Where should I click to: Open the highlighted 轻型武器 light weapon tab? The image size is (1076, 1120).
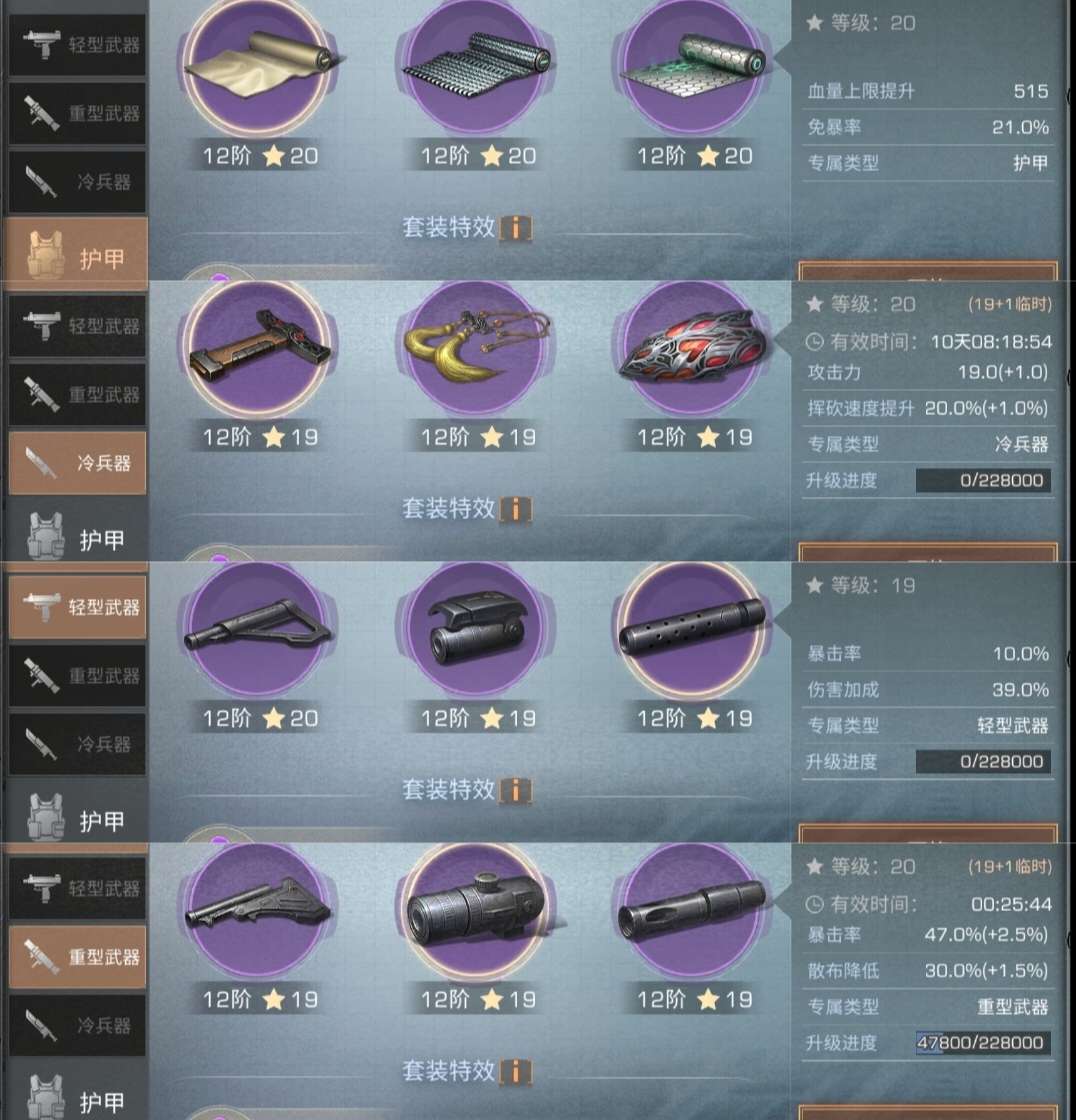[x=78, y=607]
